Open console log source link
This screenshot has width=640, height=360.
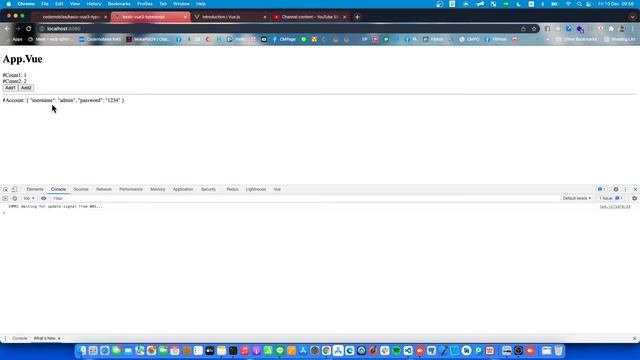click(x=615, y=207)
